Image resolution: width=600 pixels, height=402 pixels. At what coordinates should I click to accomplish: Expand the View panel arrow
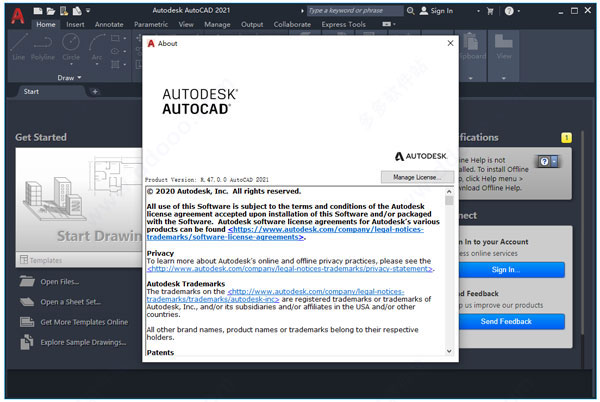point(504,78)
